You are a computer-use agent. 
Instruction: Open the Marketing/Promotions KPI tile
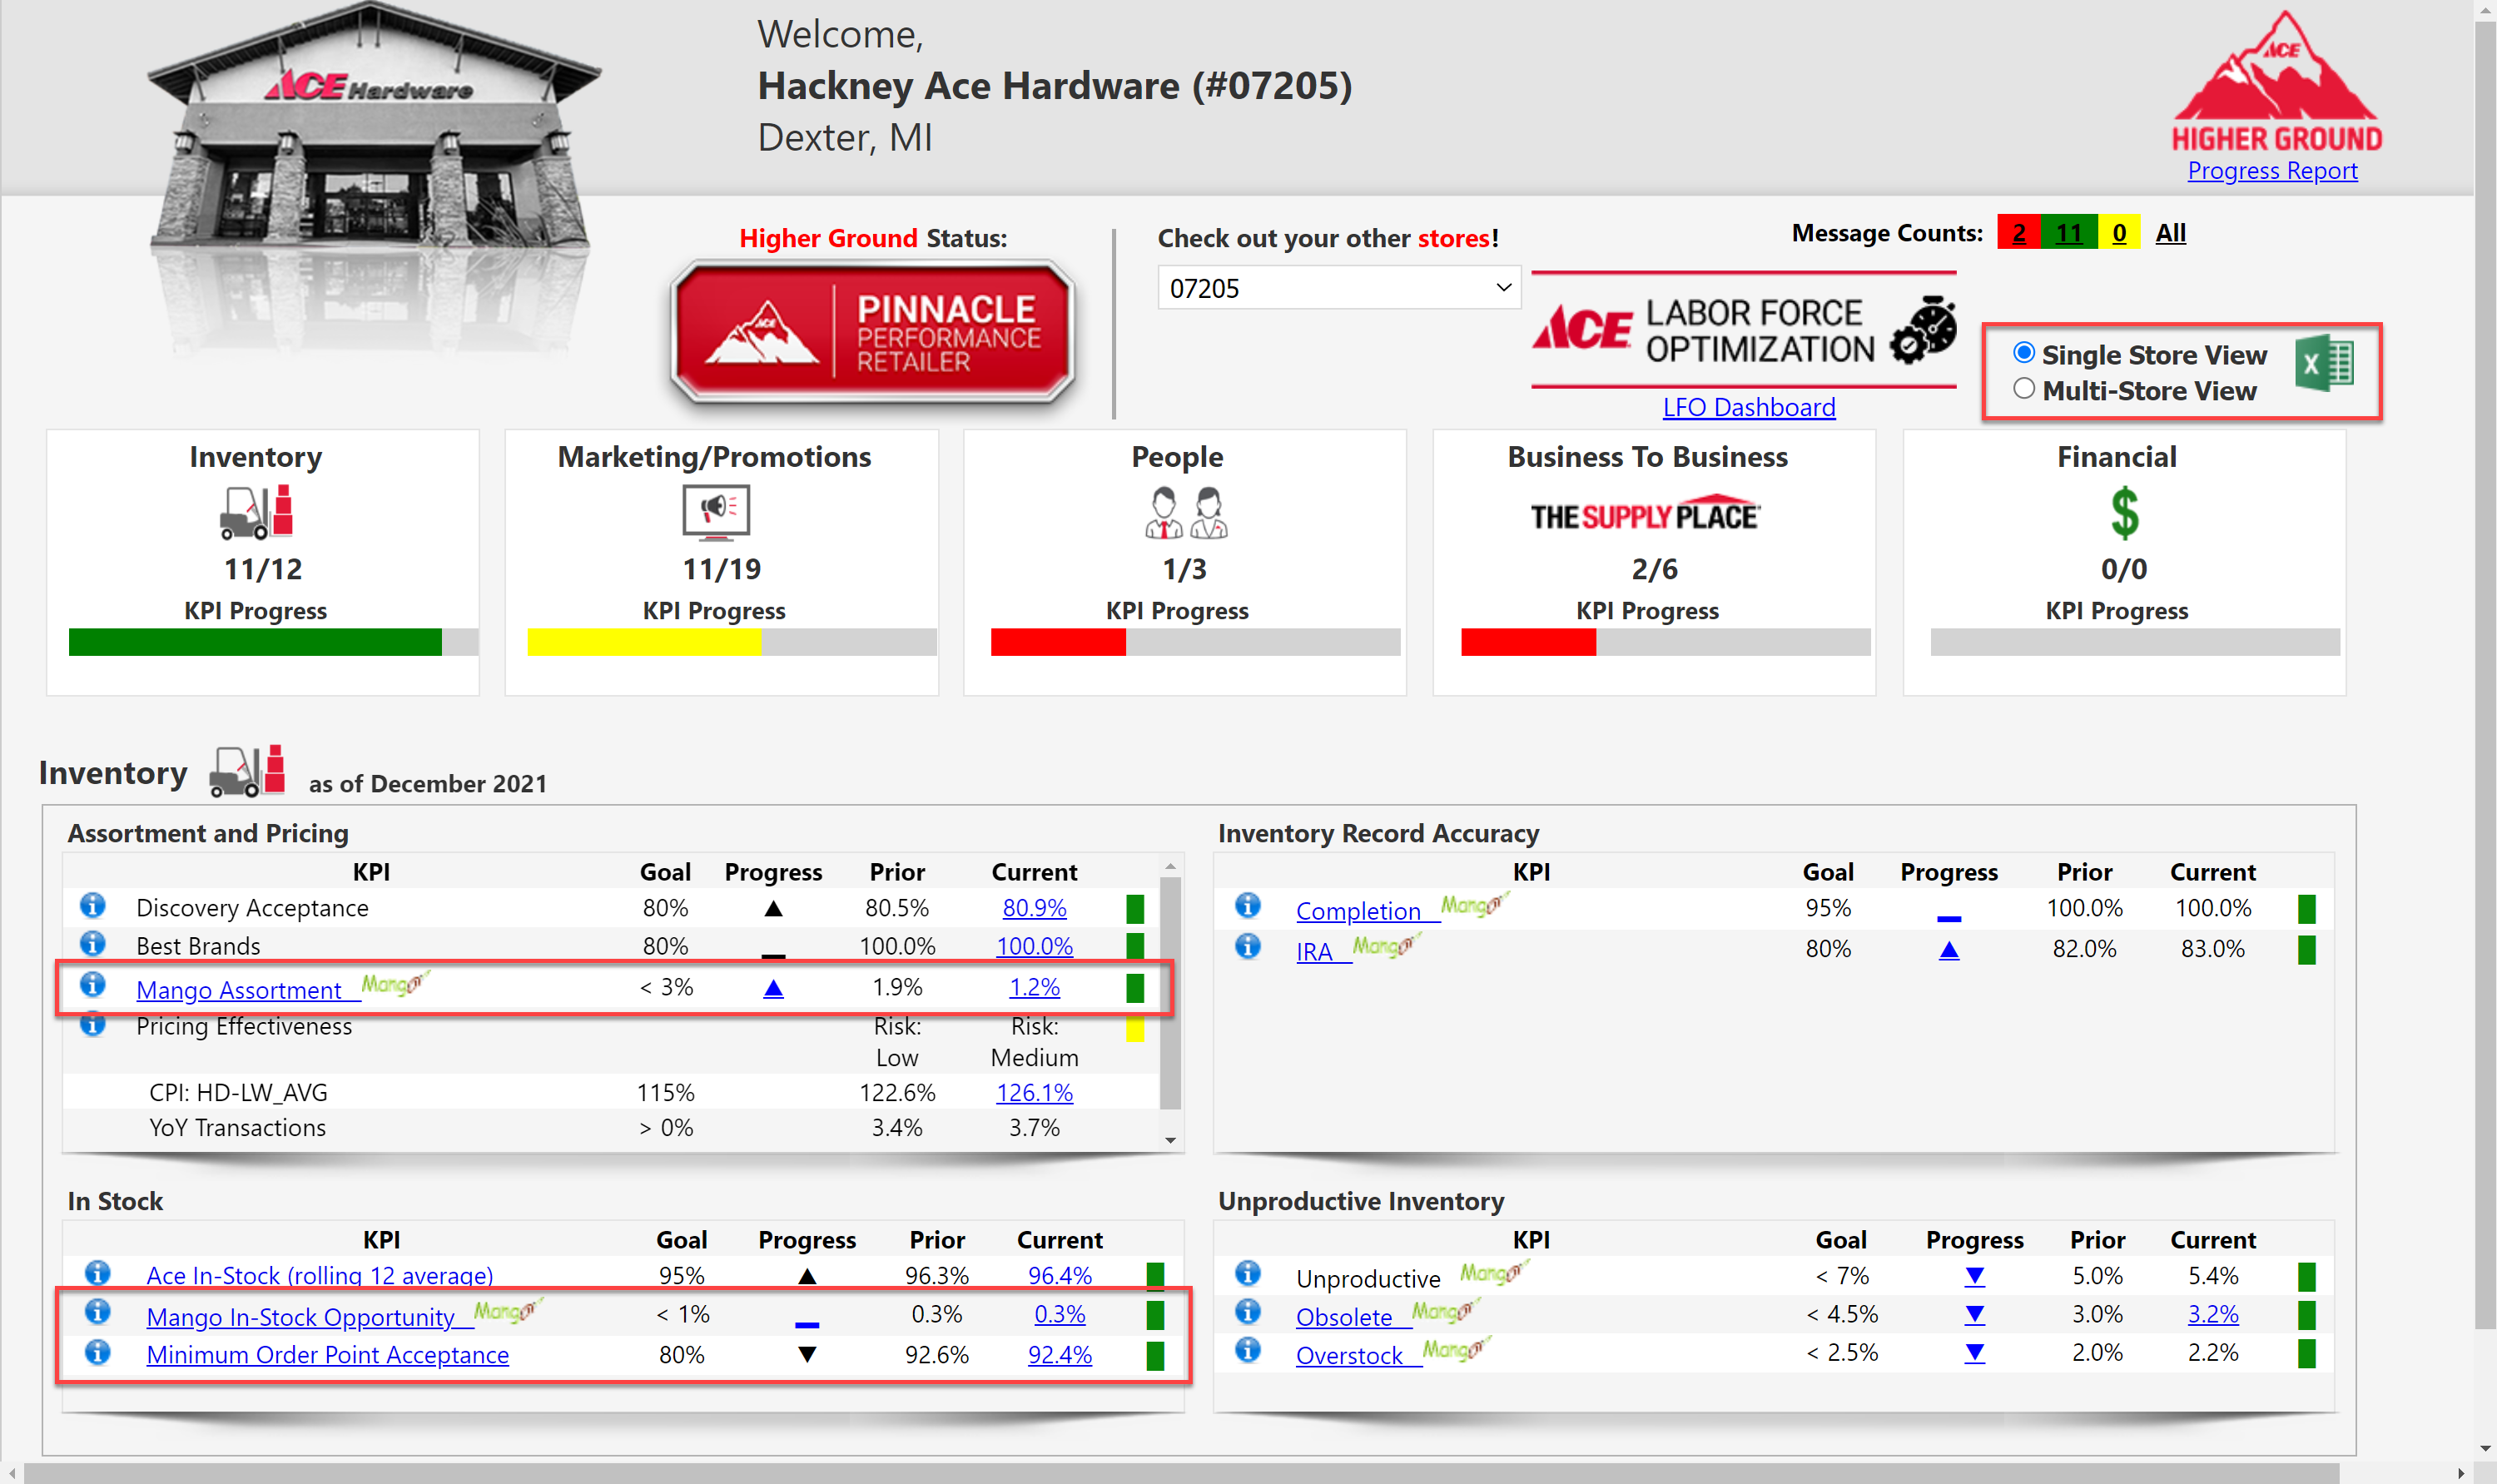(721, 562)
